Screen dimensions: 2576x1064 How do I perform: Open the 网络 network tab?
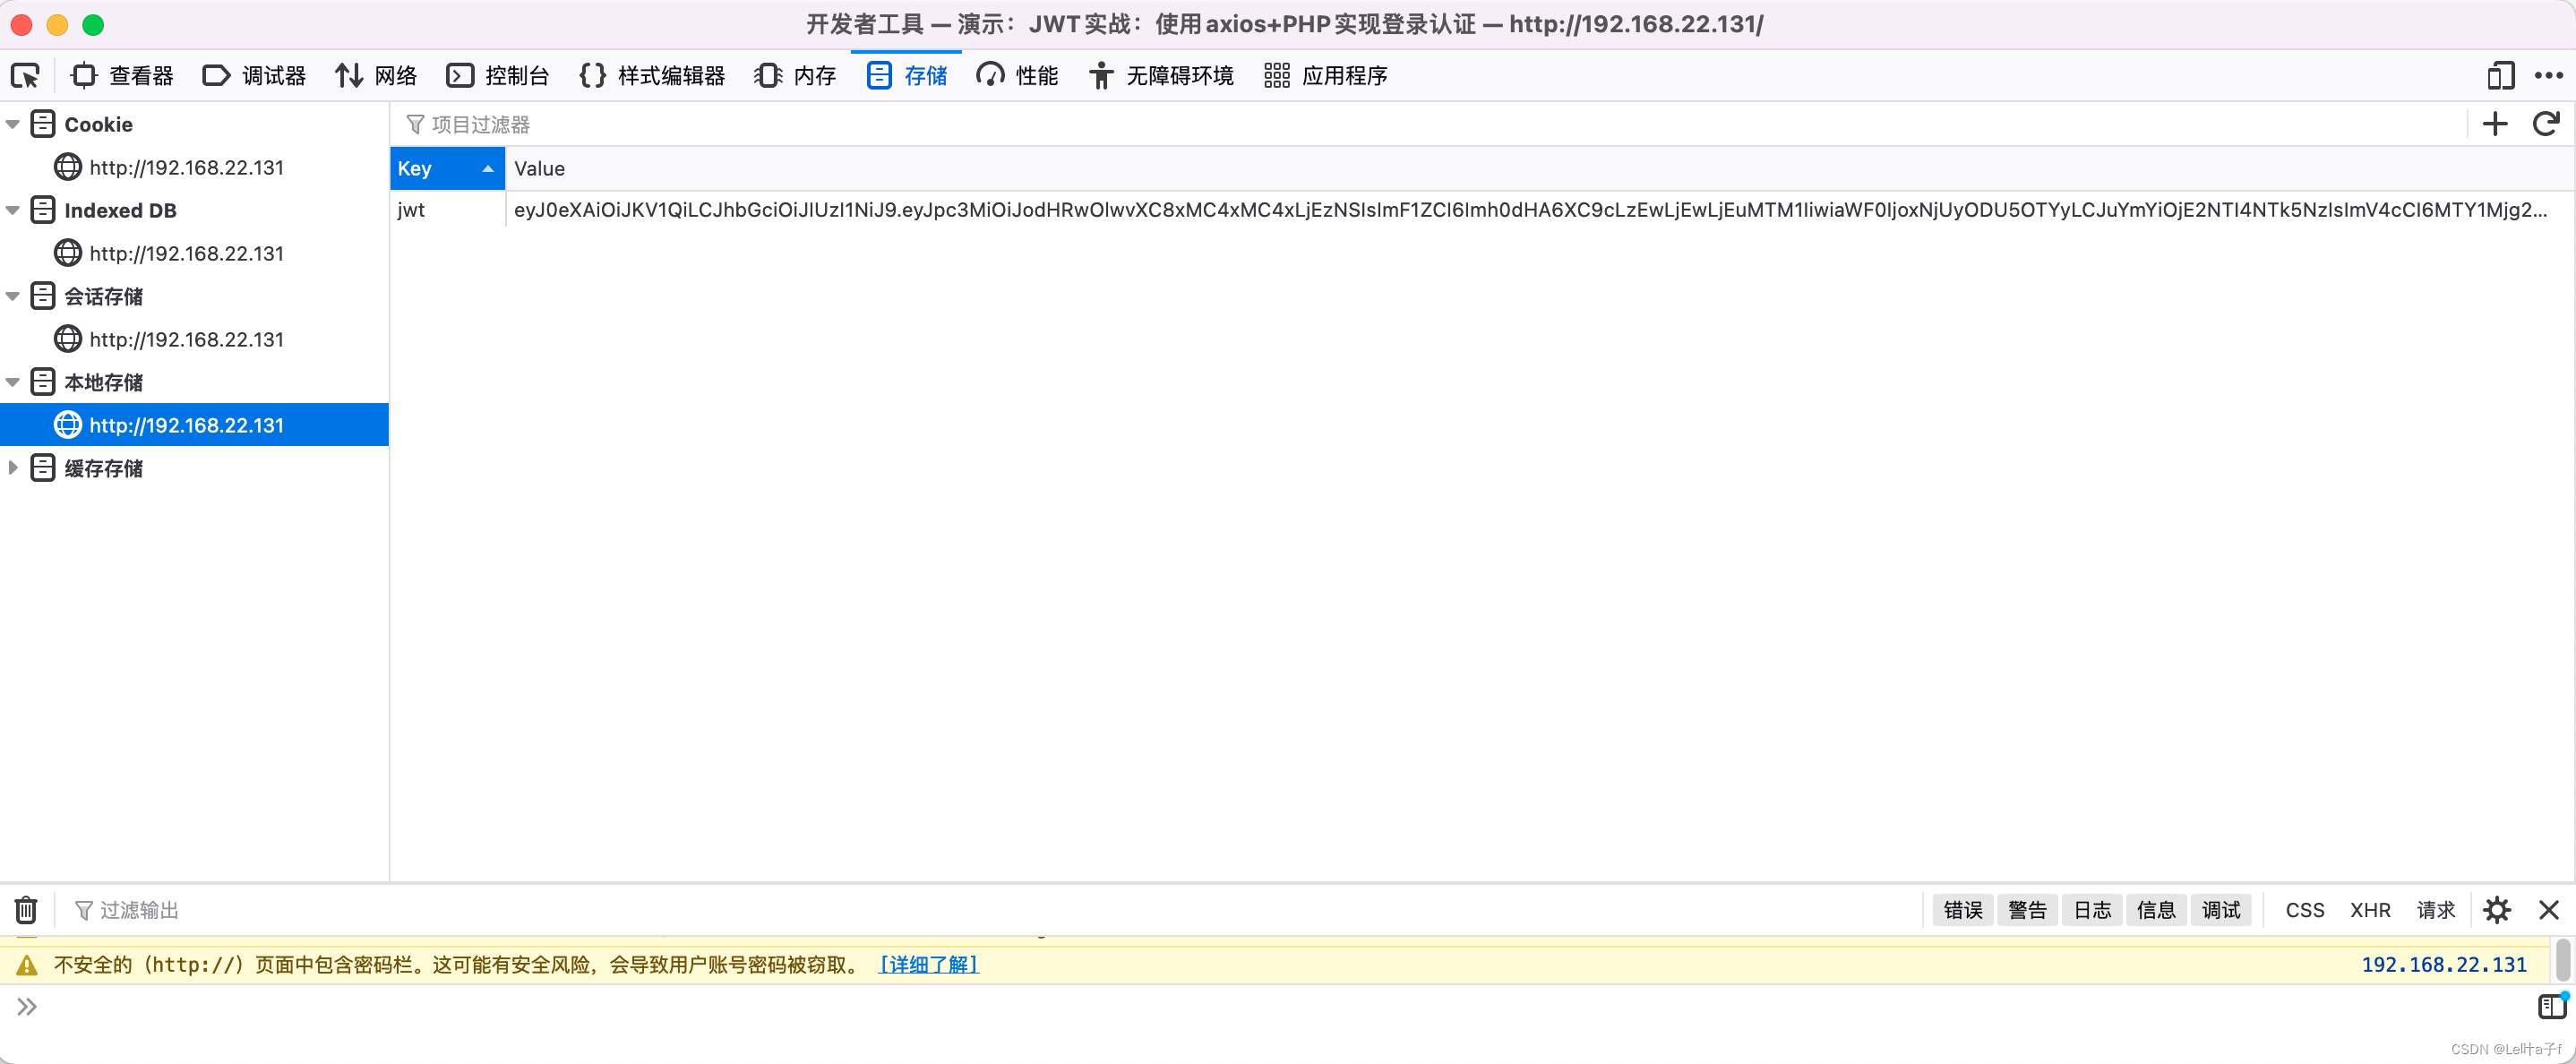click(376, 76)
